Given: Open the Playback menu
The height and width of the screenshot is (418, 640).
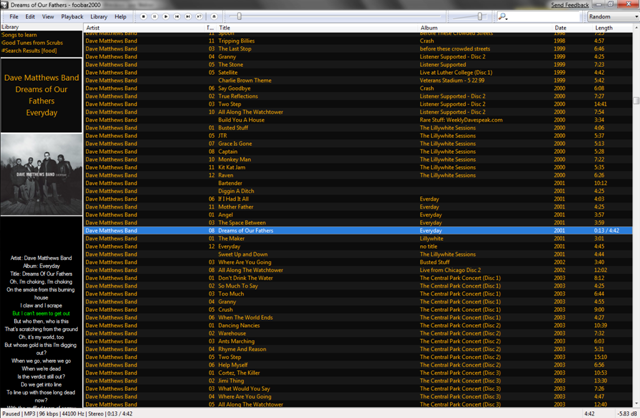Looking at the screenshot, I should [72, 17].
